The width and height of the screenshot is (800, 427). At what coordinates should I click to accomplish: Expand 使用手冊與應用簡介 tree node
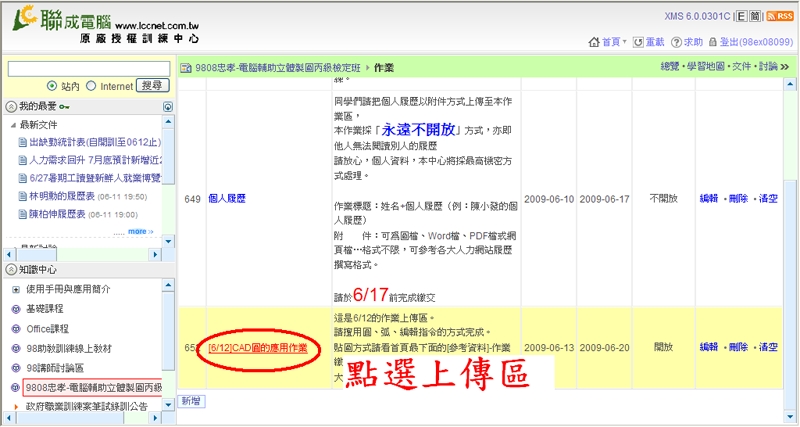point(15,289)
